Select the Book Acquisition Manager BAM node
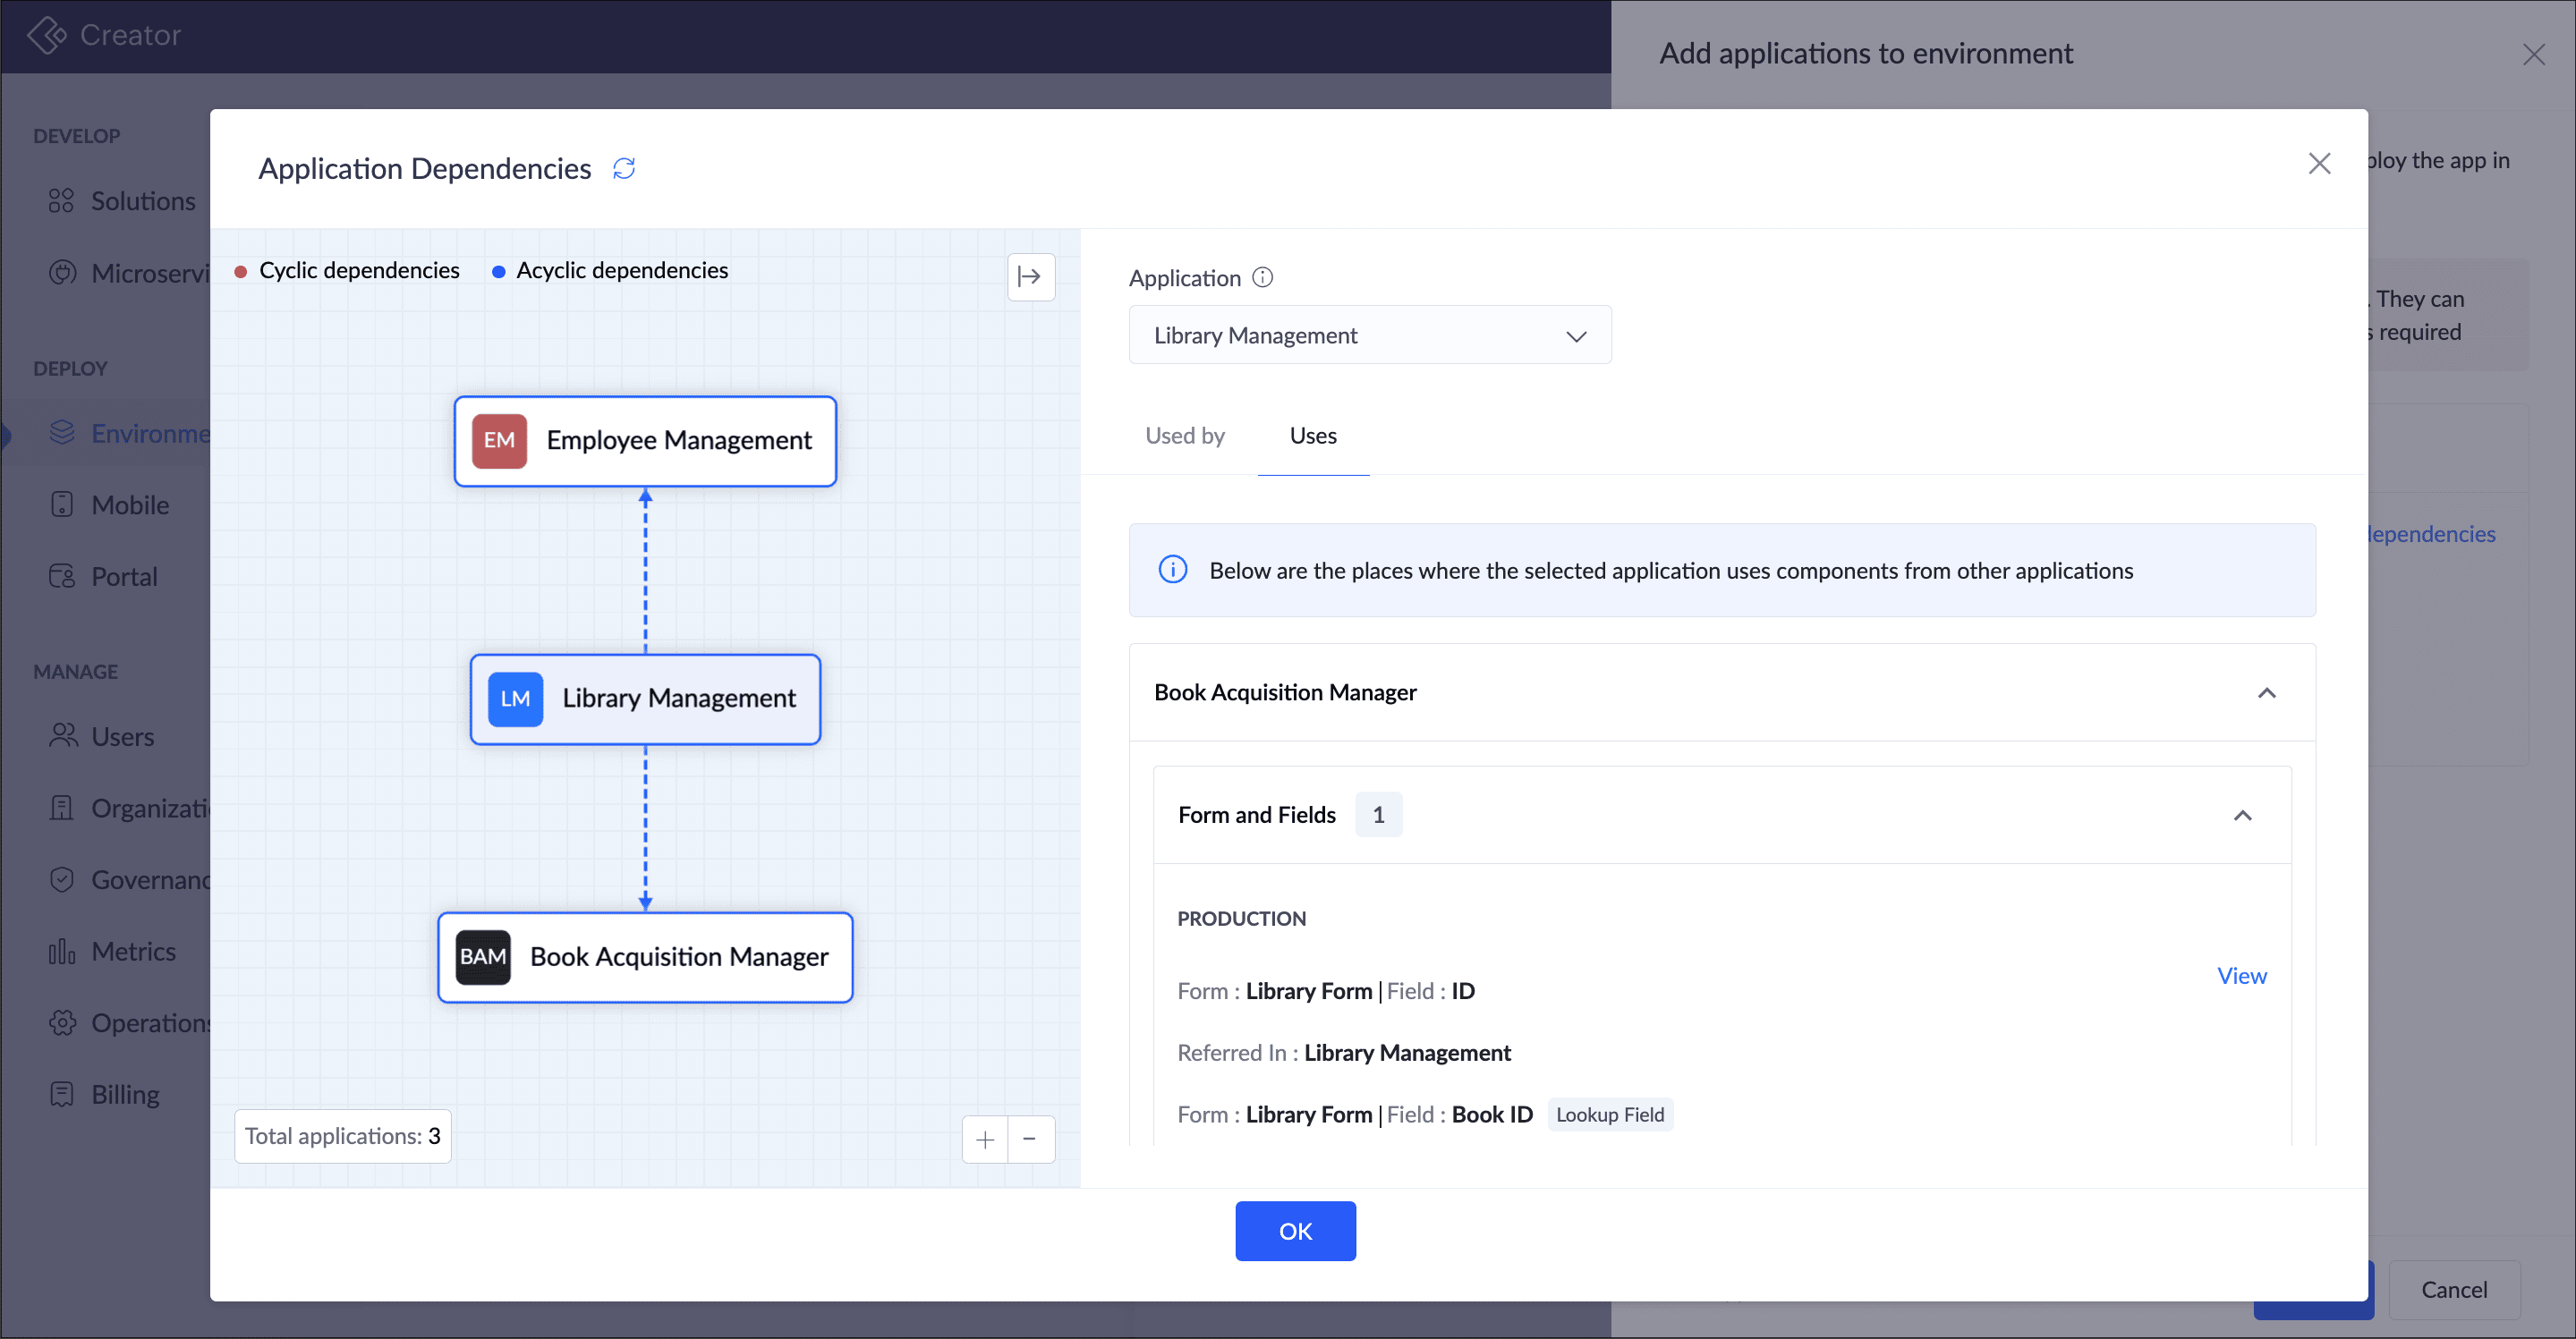 (645, 957)
